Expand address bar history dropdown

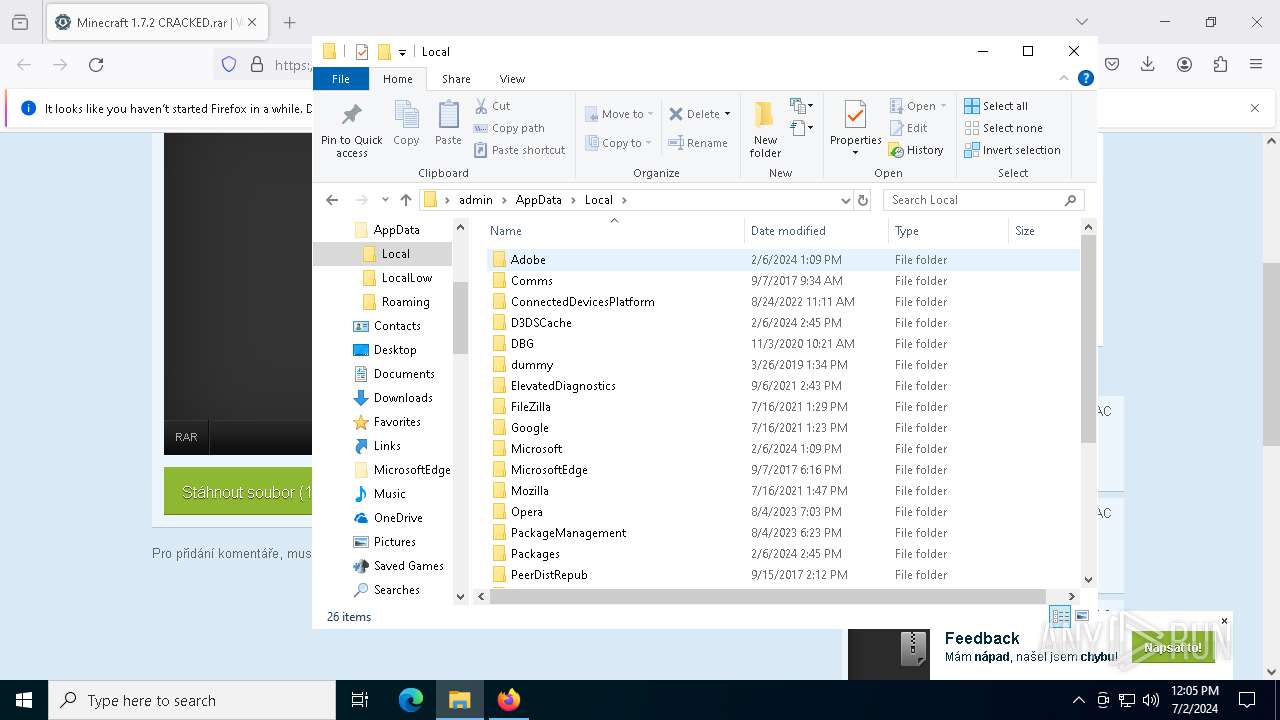[846, 200]
